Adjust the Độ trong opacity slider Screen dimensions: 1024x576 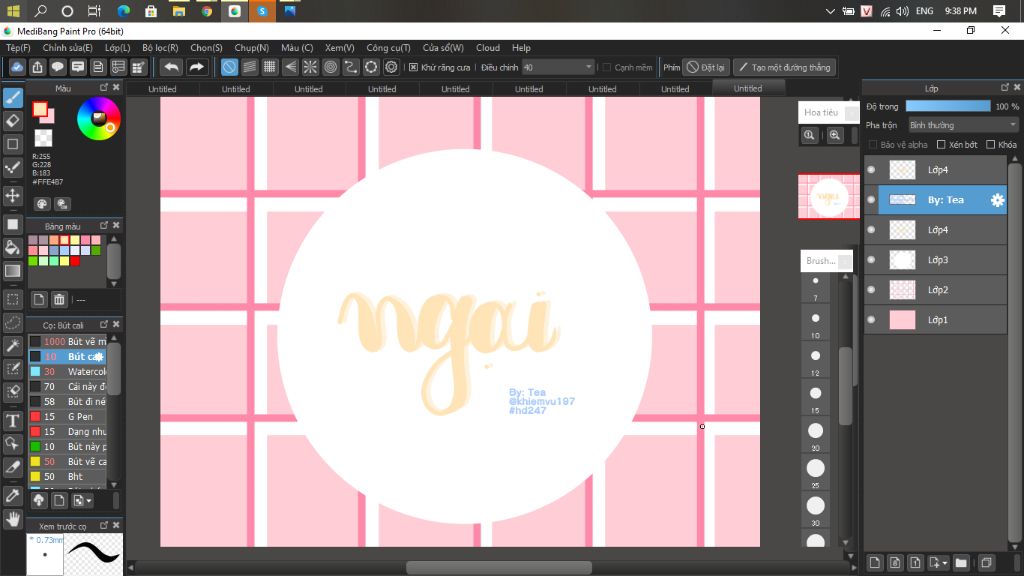(948, 106)
